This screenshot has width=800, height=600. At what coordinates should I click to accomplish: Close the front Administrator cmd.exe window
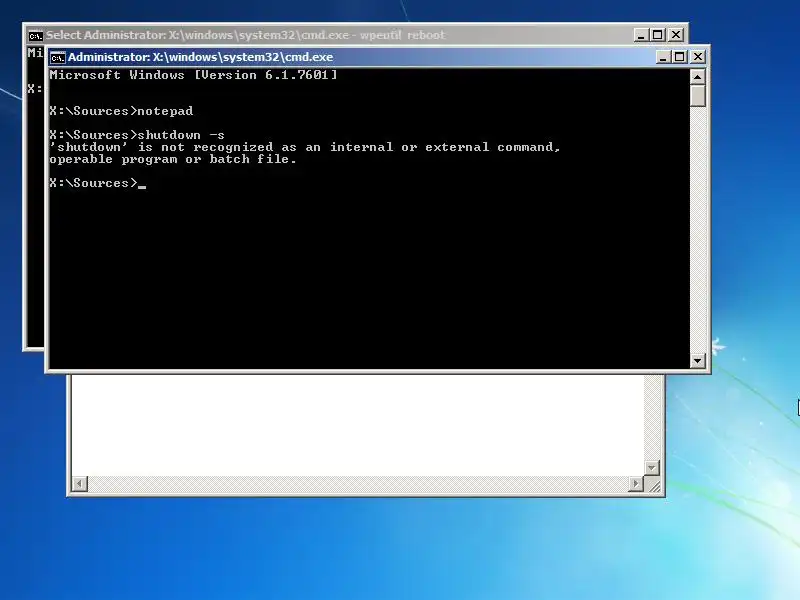(697, 57)
